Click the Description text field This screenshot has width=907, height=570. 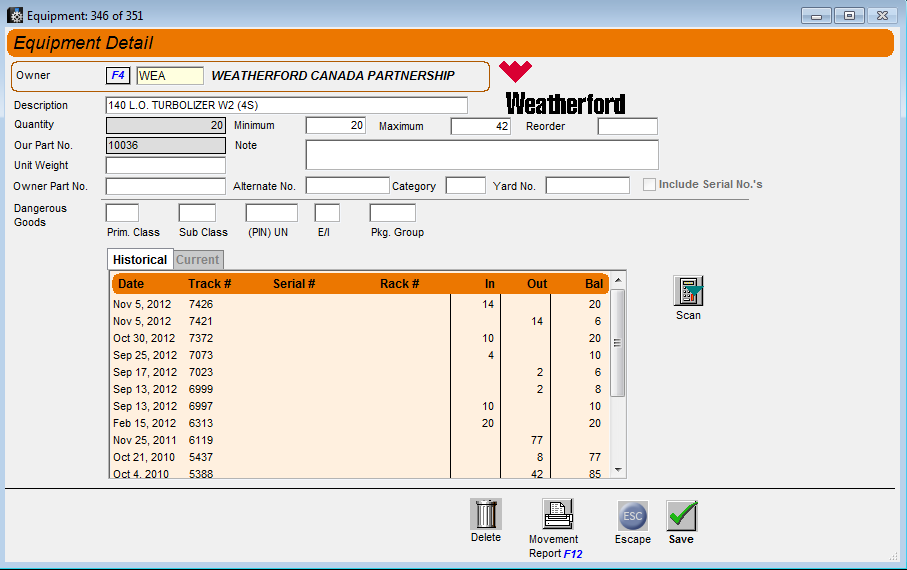[x=286, y=105]
